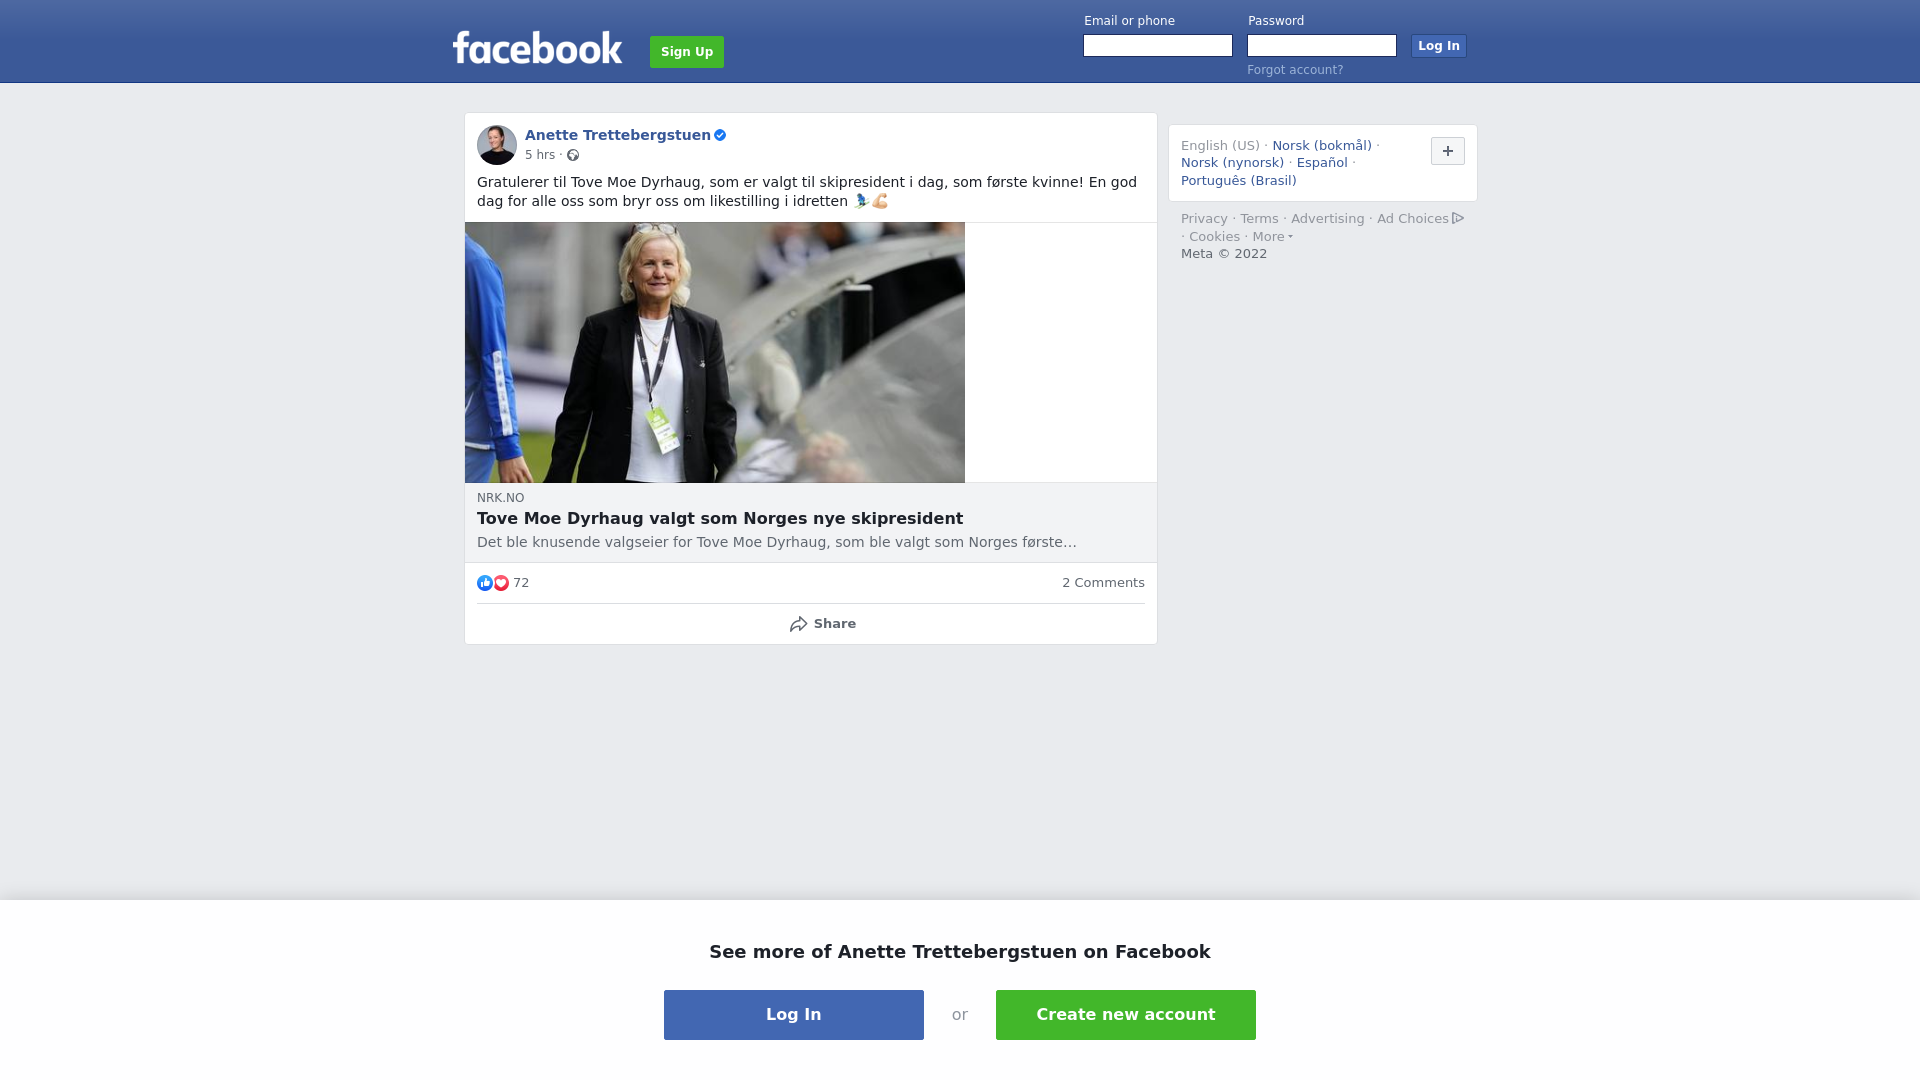The height and width of the screenshot is (1080, 1920).
Task: Click the Ad Choices triangle icon
Action: 1458,218
